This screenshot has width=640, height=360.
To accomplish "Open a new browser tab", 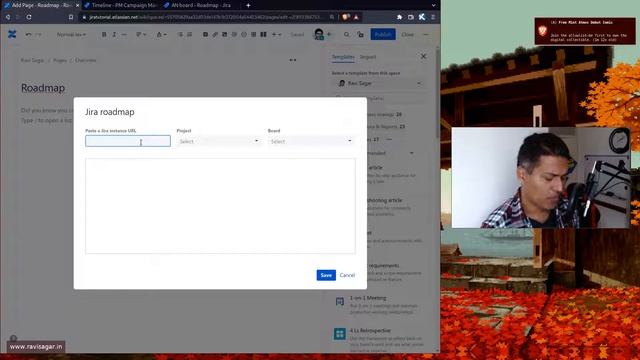I will tap(248, 5).
